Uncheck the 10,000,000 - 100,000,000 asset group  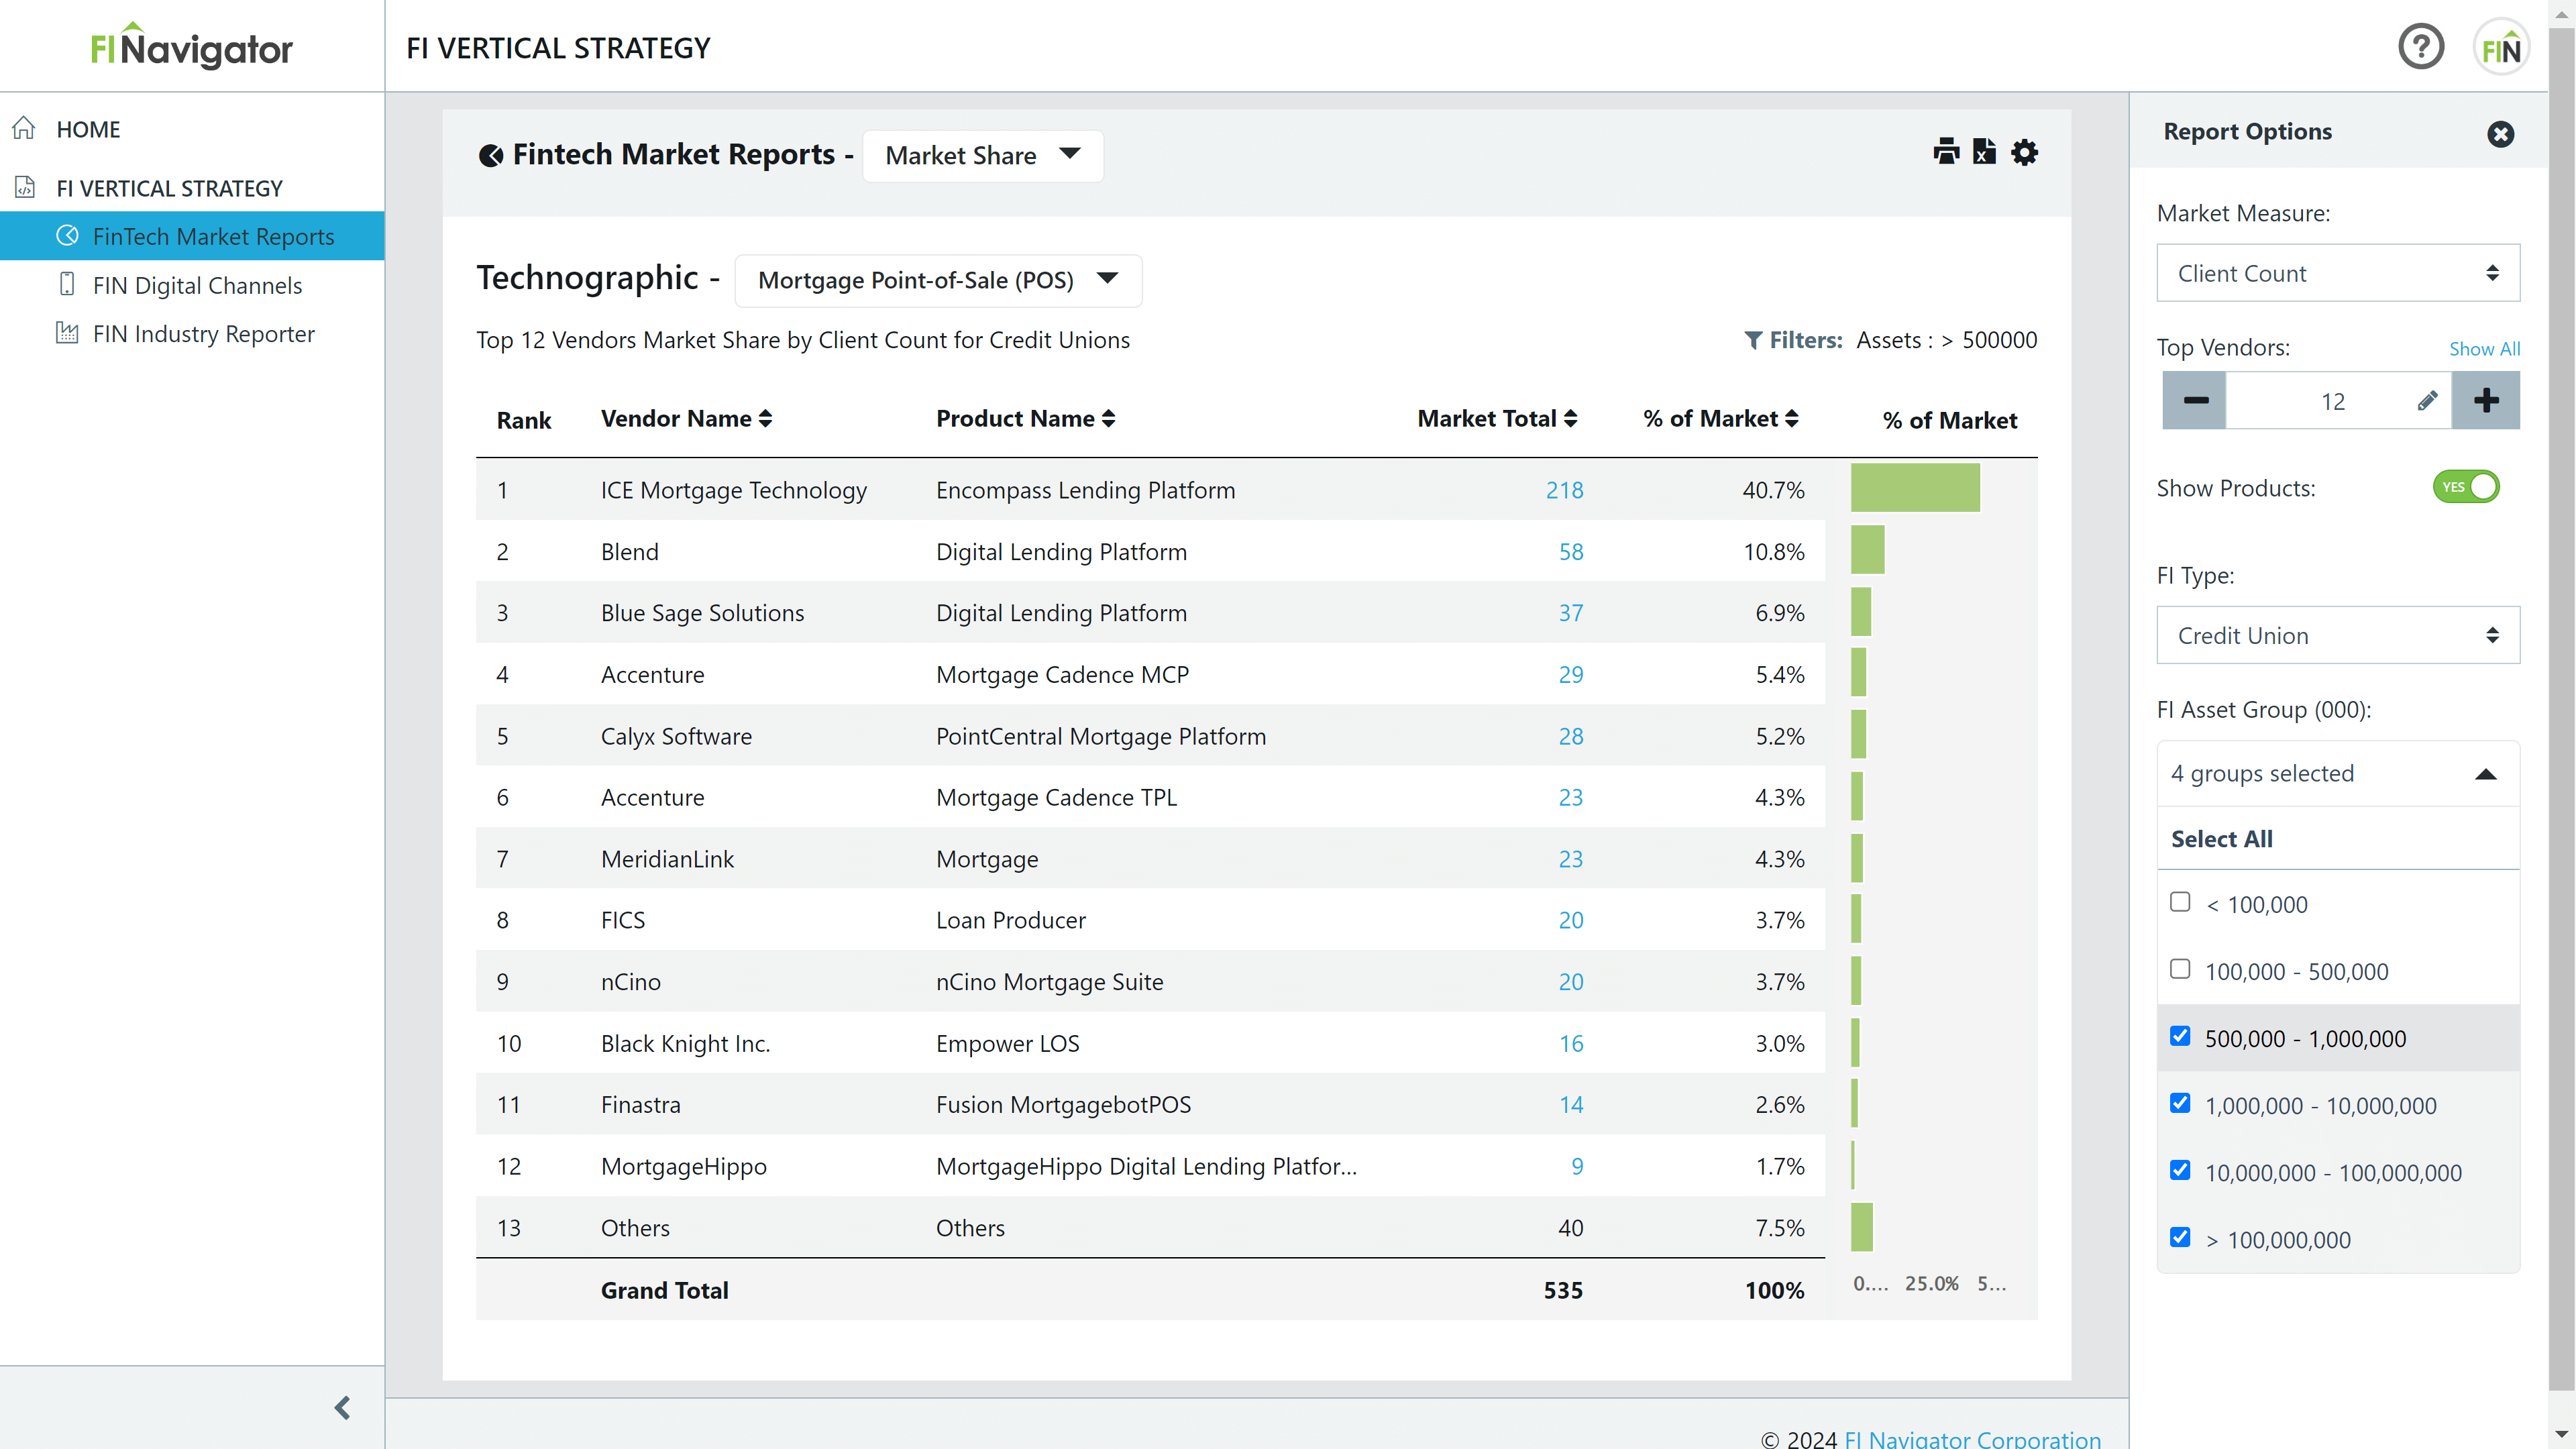click(x=2180, y=1170)
